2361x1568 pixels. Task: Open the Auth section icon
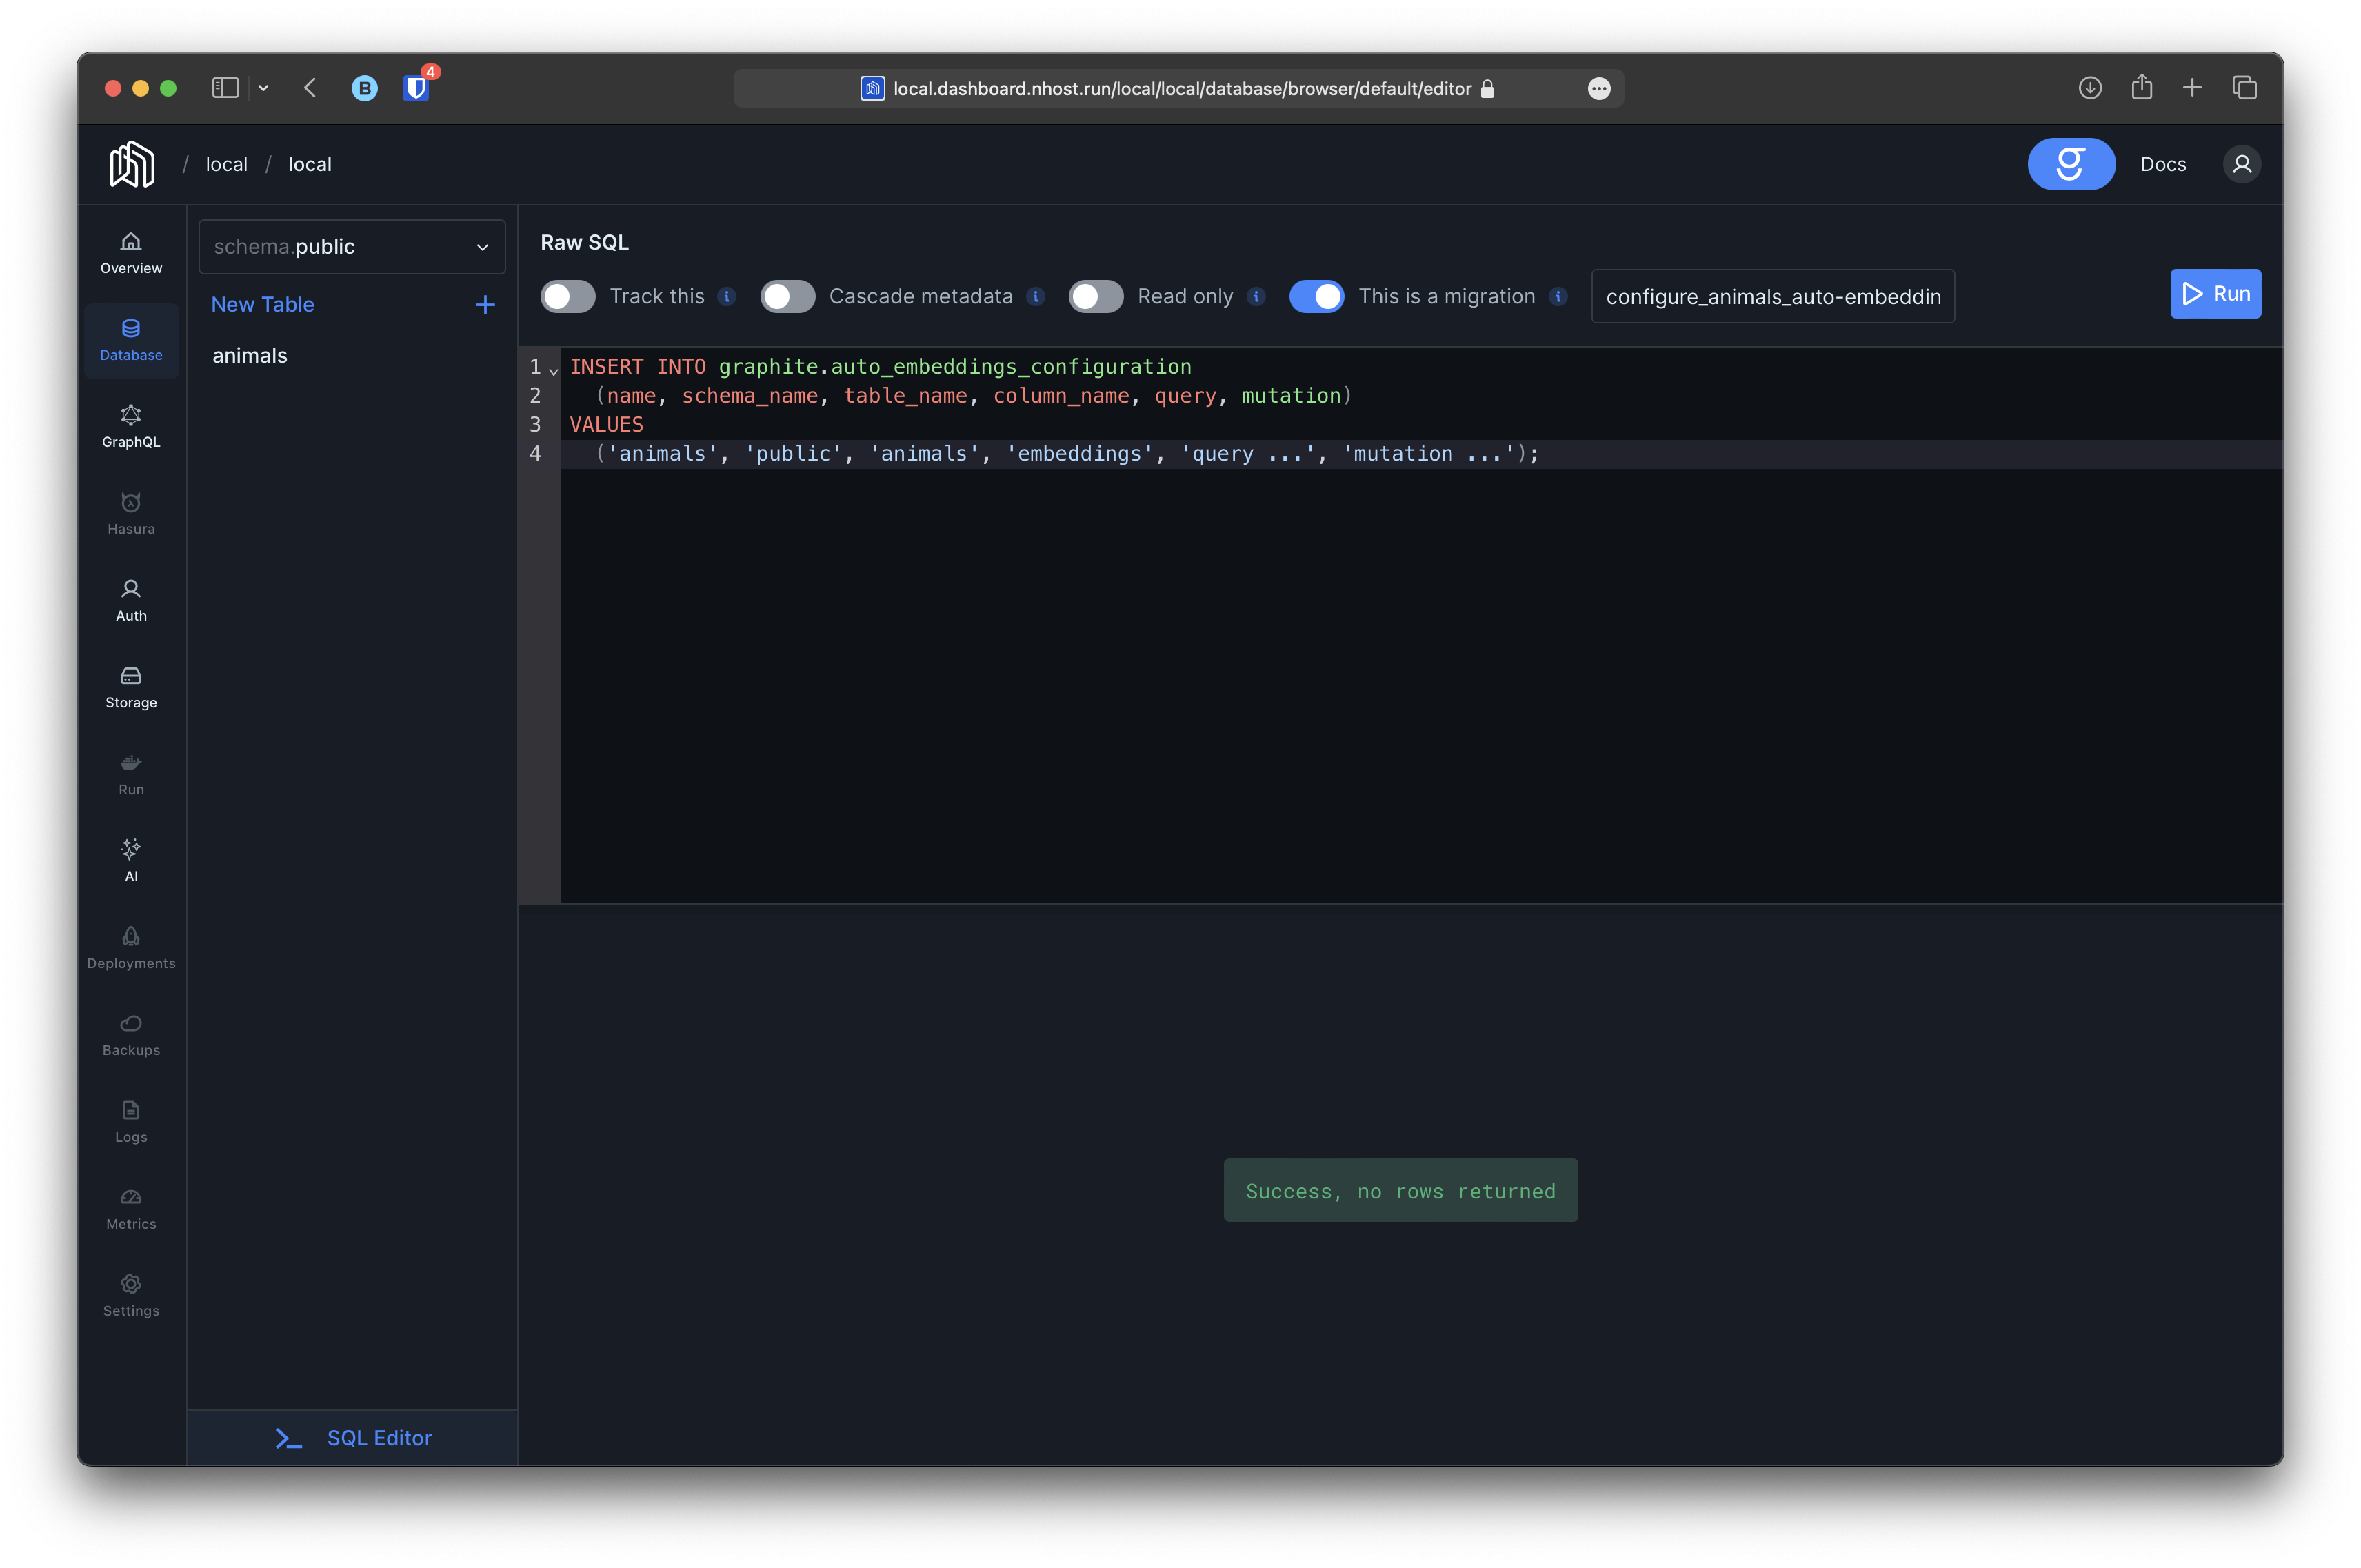point(131,600)
